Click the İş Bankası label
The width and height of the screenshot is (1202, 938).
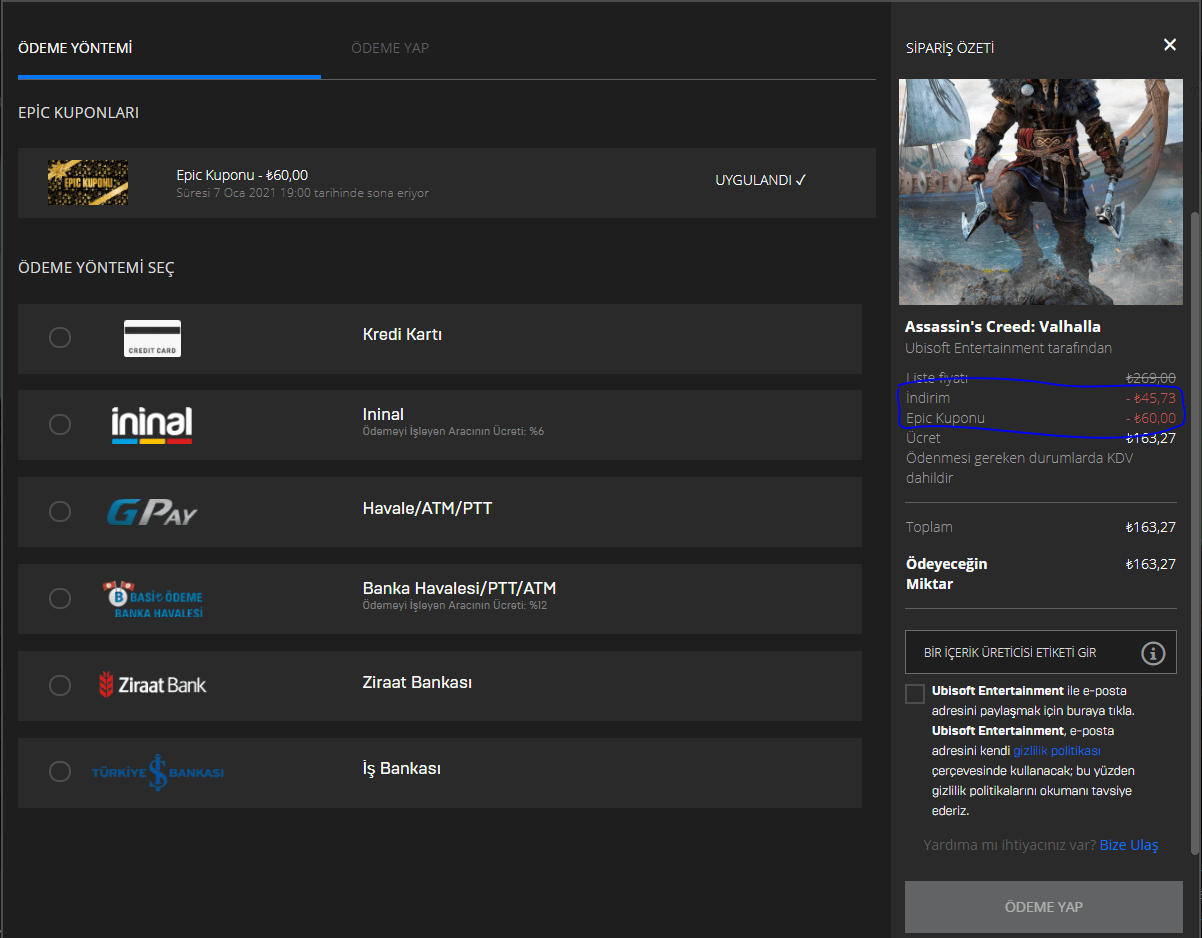coord(401,769)
